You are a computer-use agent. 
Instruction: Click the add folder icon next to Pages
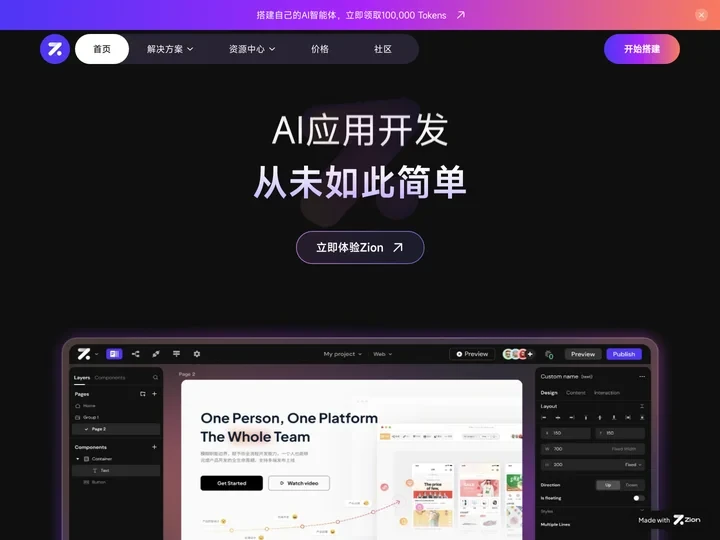tap(143, 394)
